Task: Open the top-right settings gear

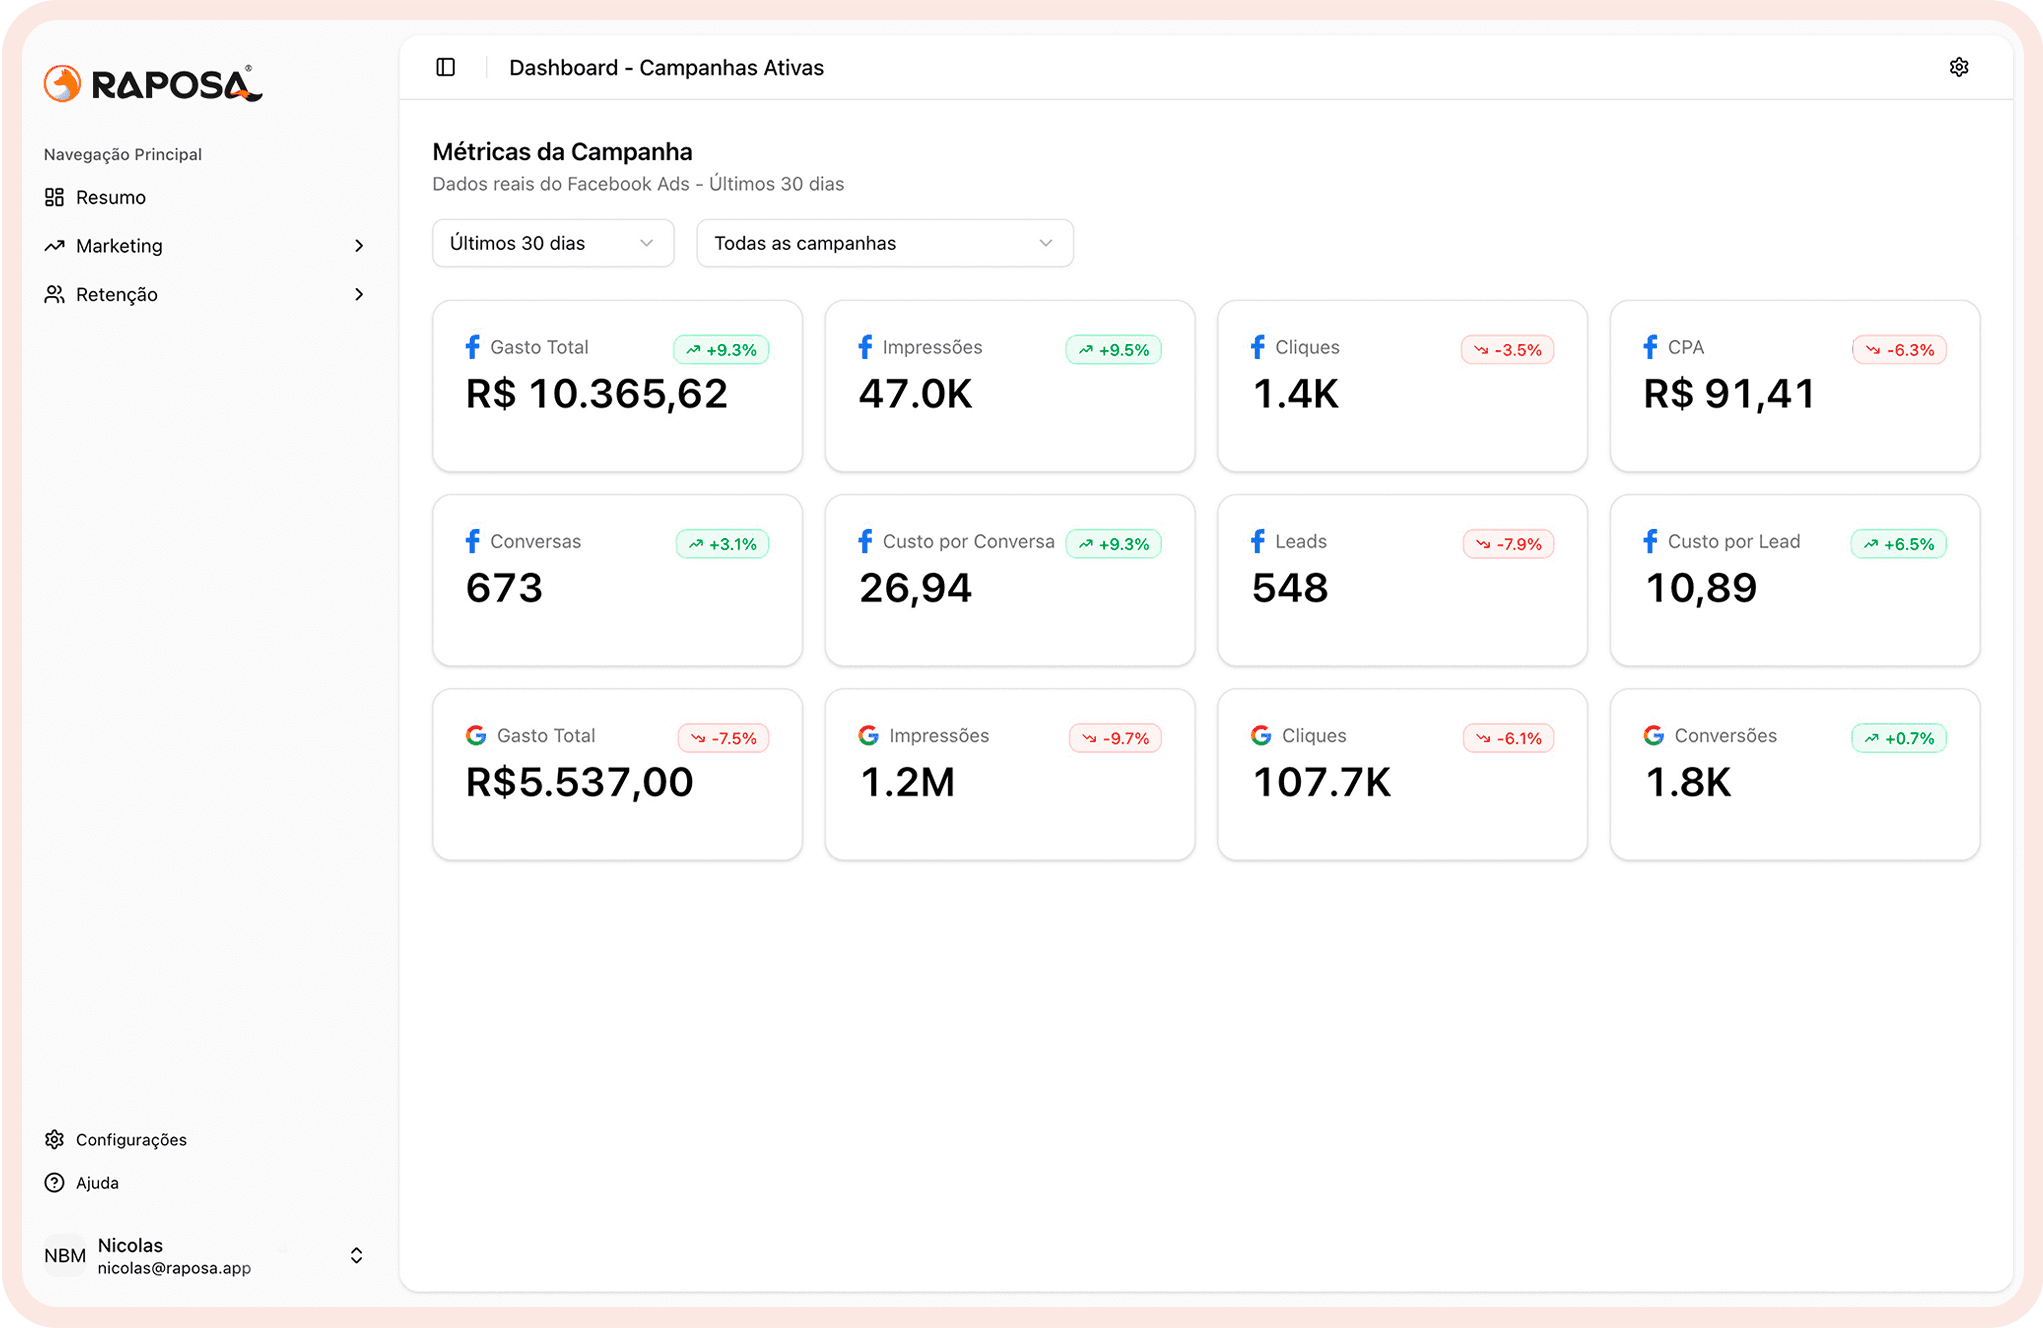Action: (x=1959, y=67)
